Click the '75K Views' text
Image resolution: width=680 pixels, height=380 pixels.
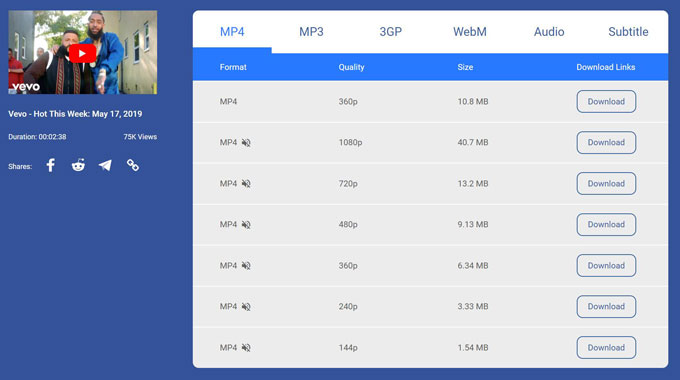(x=140, y=137)
